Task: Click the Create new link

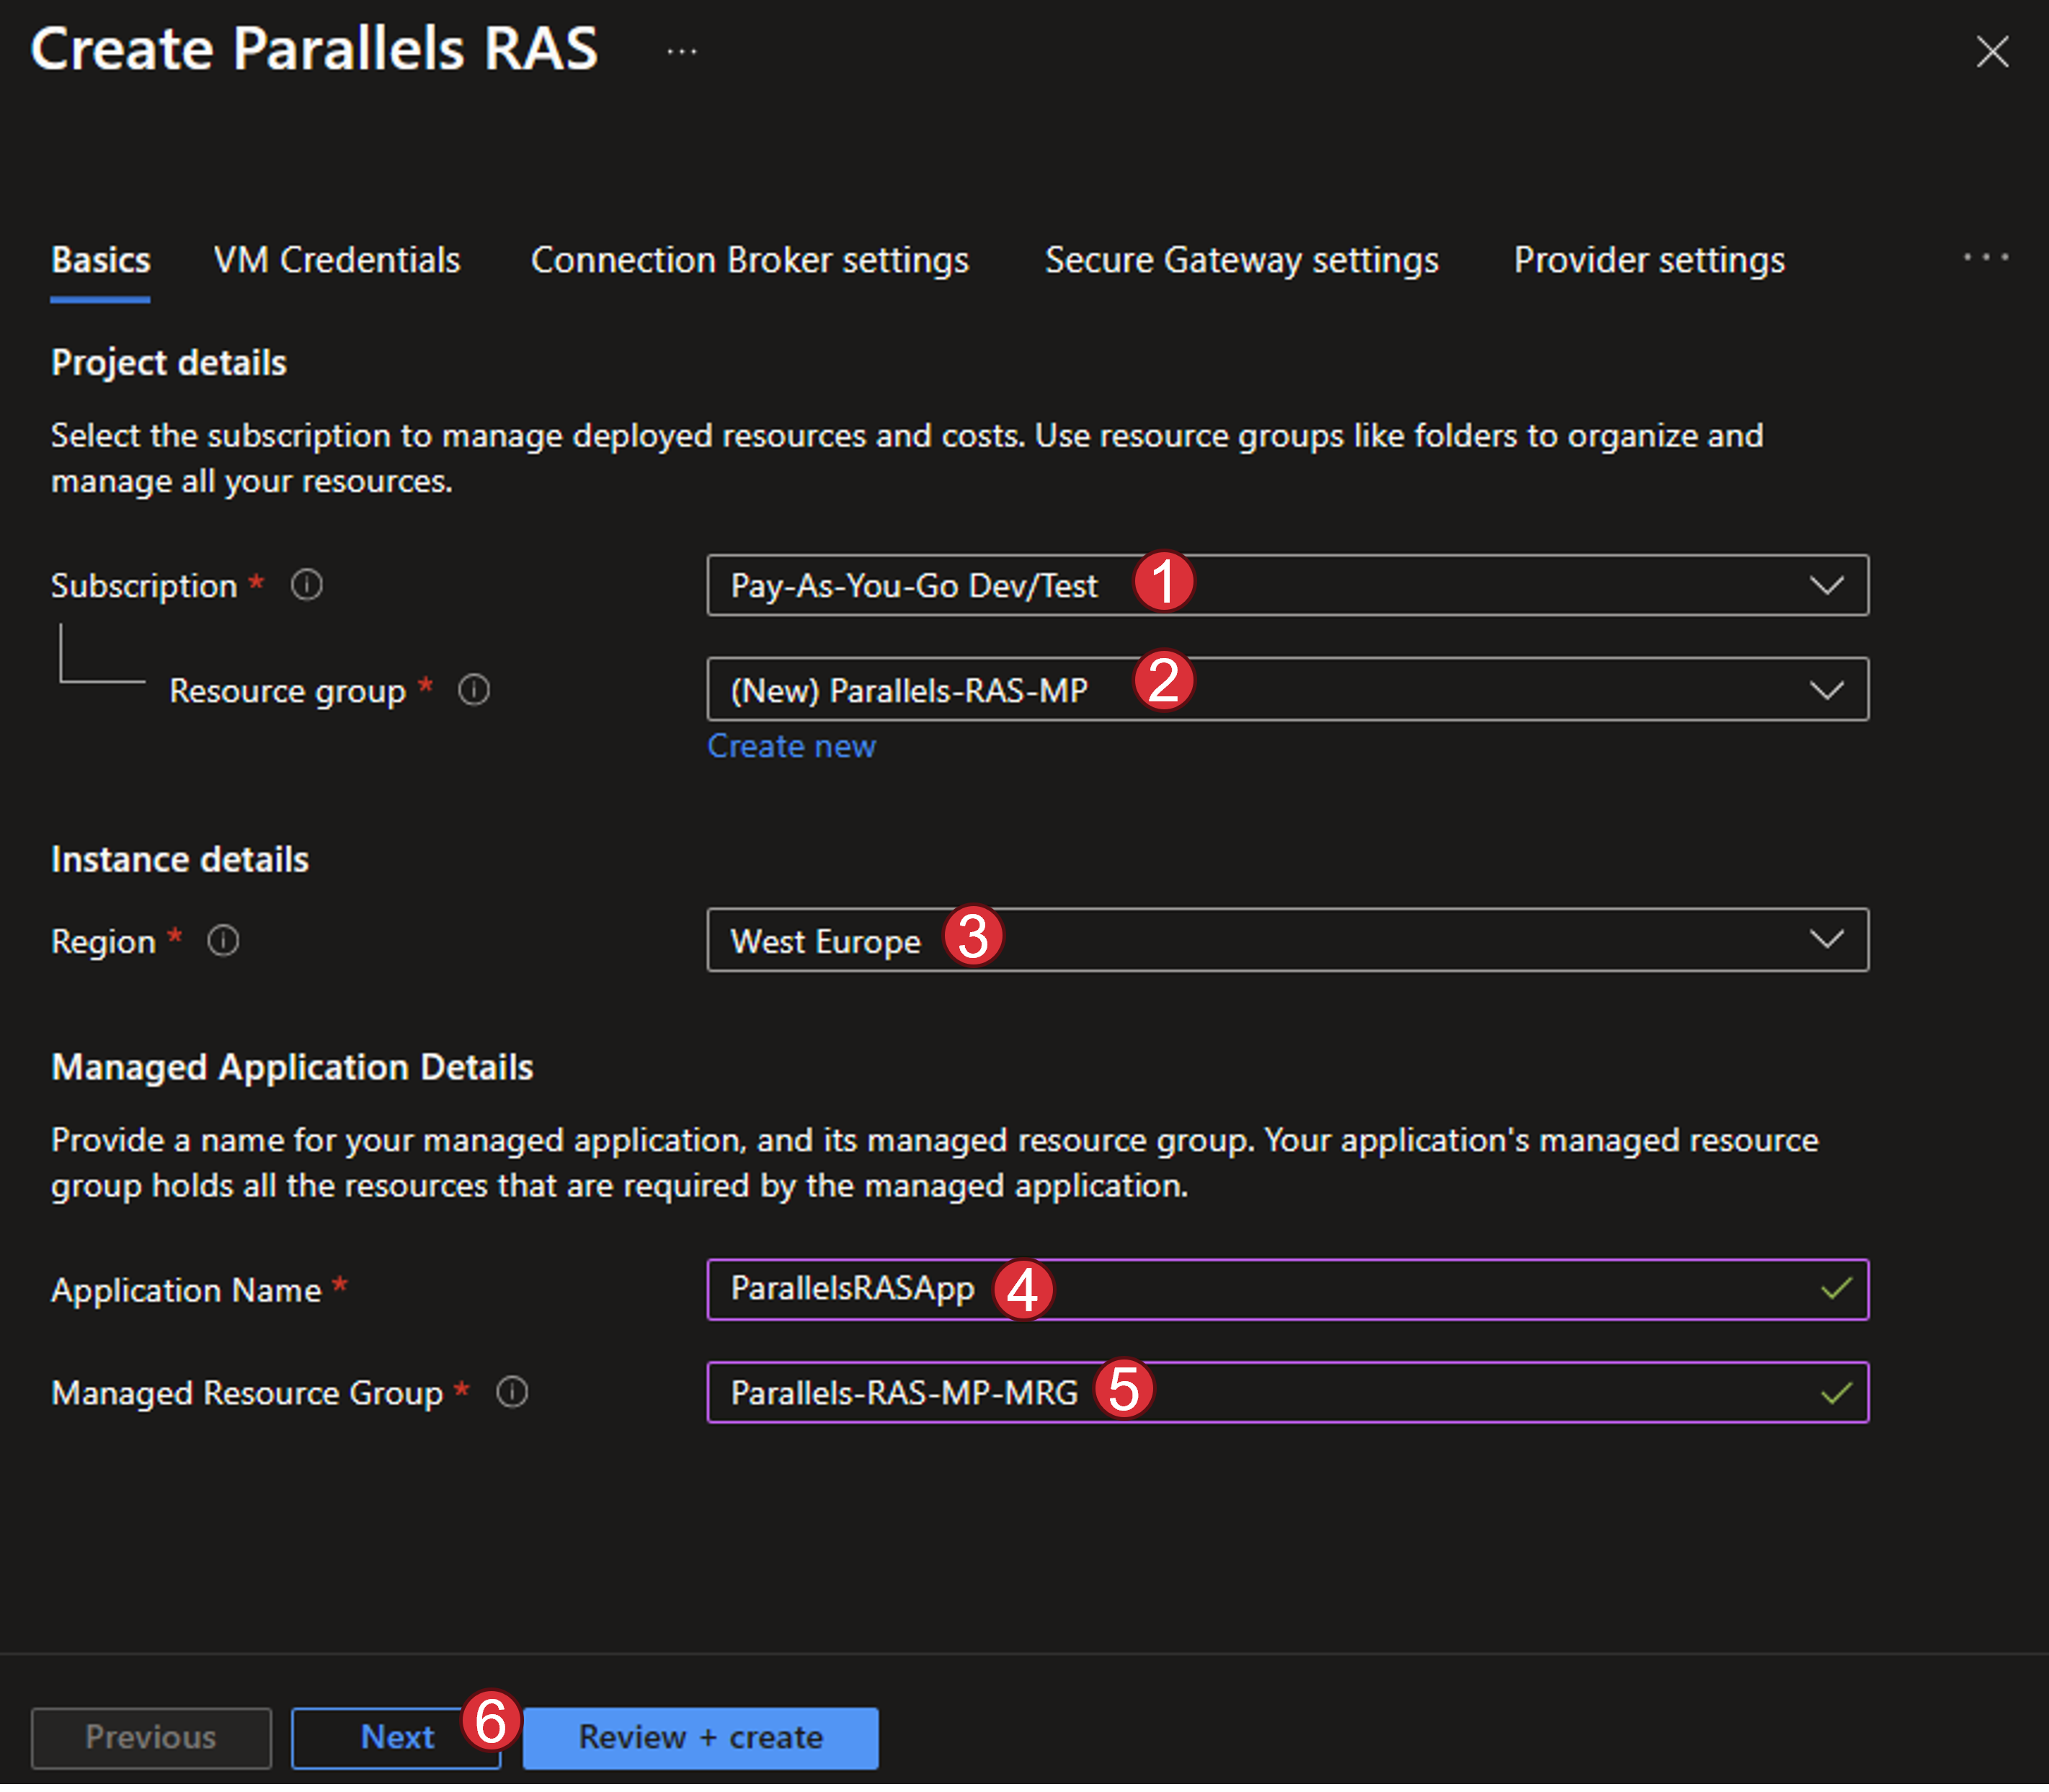Action: click(x=791, y=746)
